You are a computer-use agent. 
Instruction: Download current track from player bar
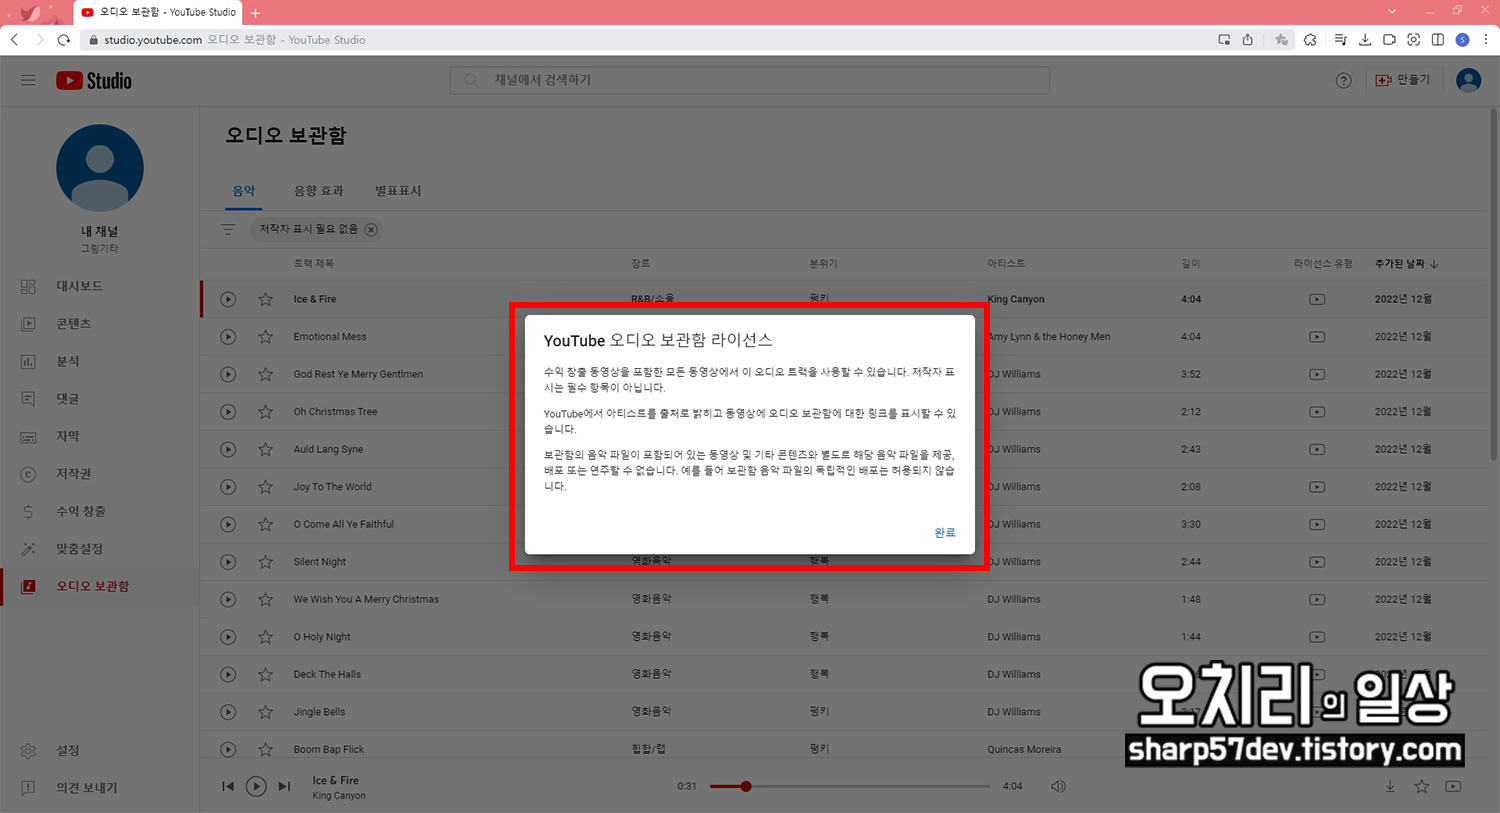[1390, 787]
